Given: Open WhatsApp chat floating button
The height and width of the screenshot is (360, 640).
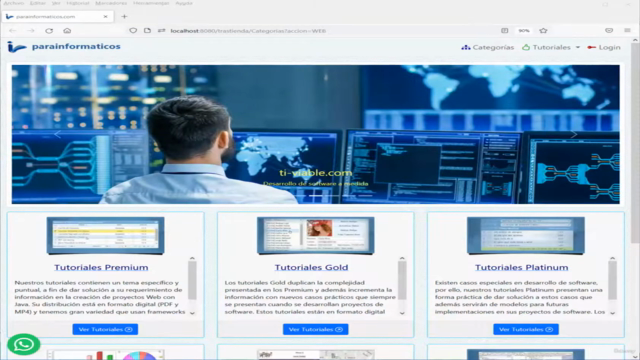Looking at the screenshot, I should pos(24,344).
